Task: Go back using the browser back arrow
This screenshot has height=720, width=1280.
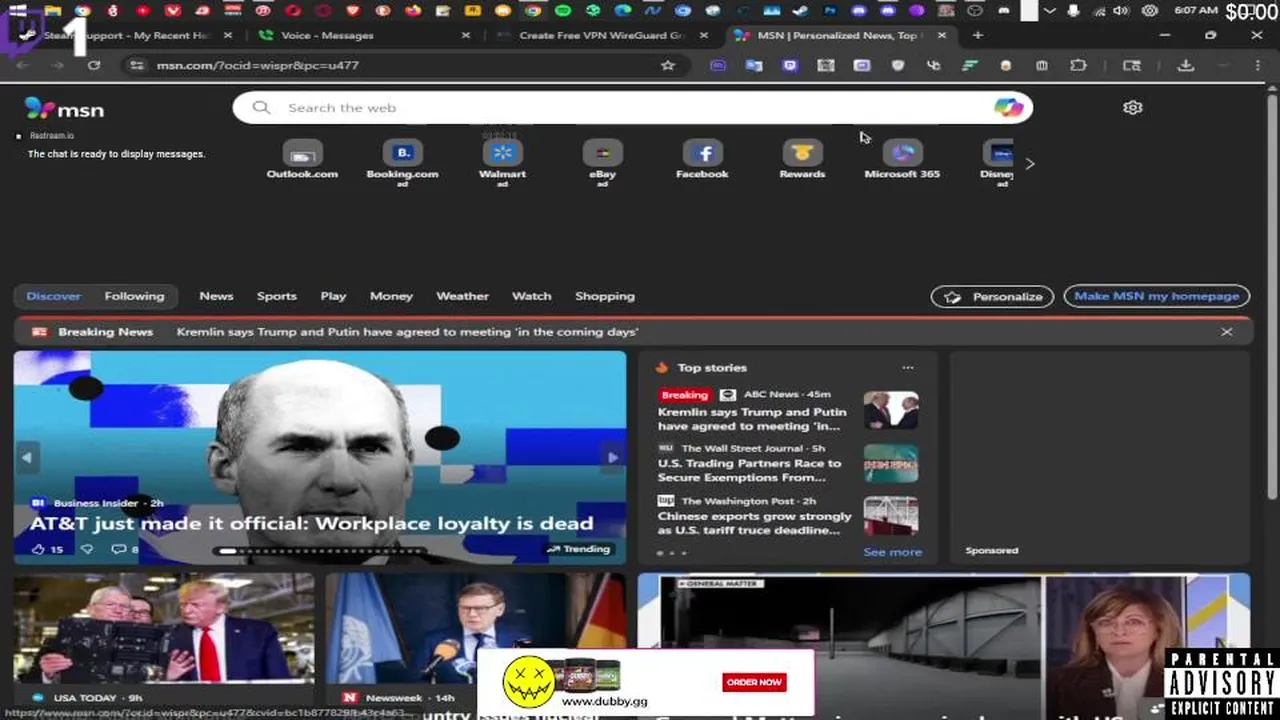Action: point(22,65)
